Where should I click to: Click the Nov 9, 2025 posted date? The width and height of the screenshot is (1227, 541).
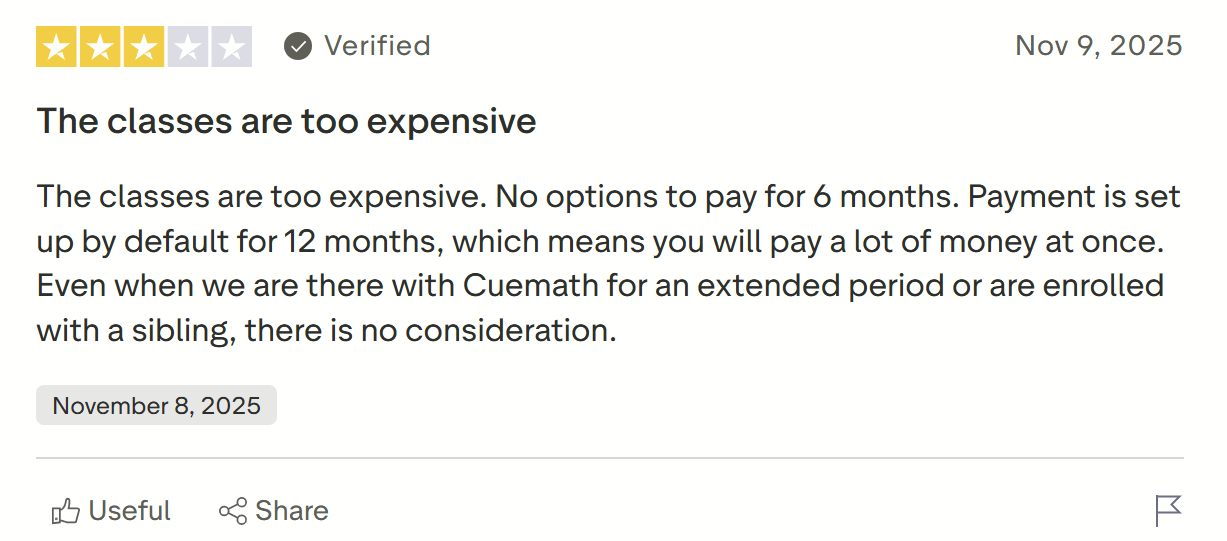tap(1098, 46)
